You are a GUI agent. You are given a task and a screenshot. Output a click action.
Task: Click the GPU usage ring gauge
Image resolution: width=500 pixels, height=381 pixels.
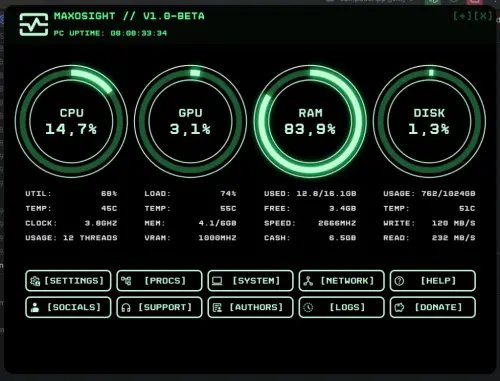pos(190,121)
